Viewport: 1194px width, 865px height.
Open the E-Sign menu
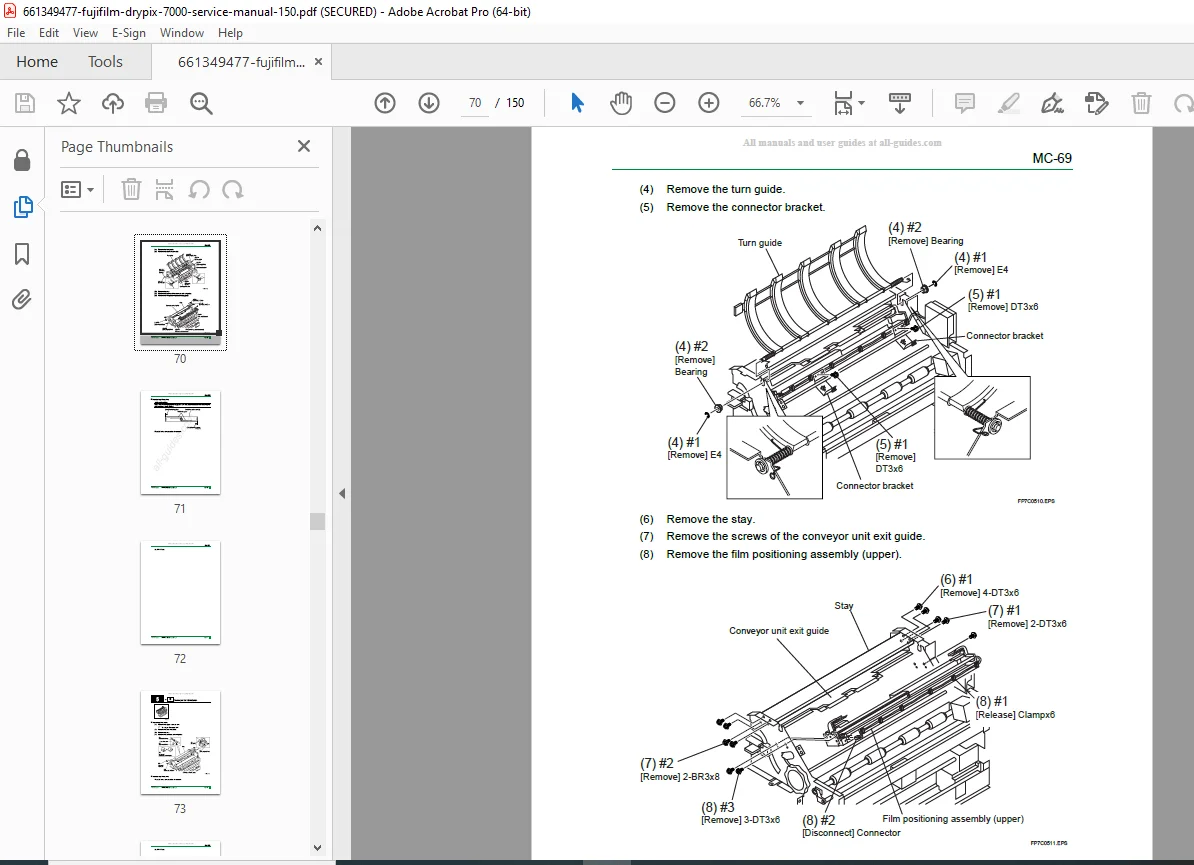(129, 33)
